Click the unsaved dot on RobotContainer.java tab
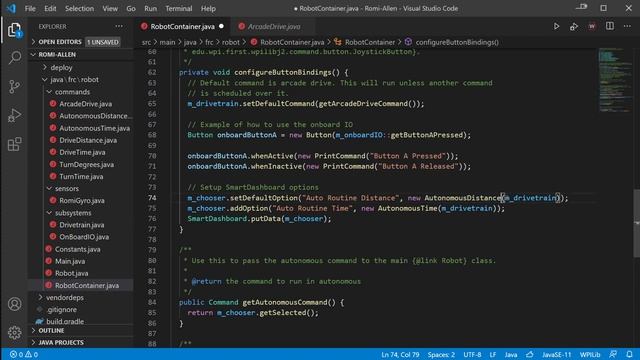 (x=221, y=26)
